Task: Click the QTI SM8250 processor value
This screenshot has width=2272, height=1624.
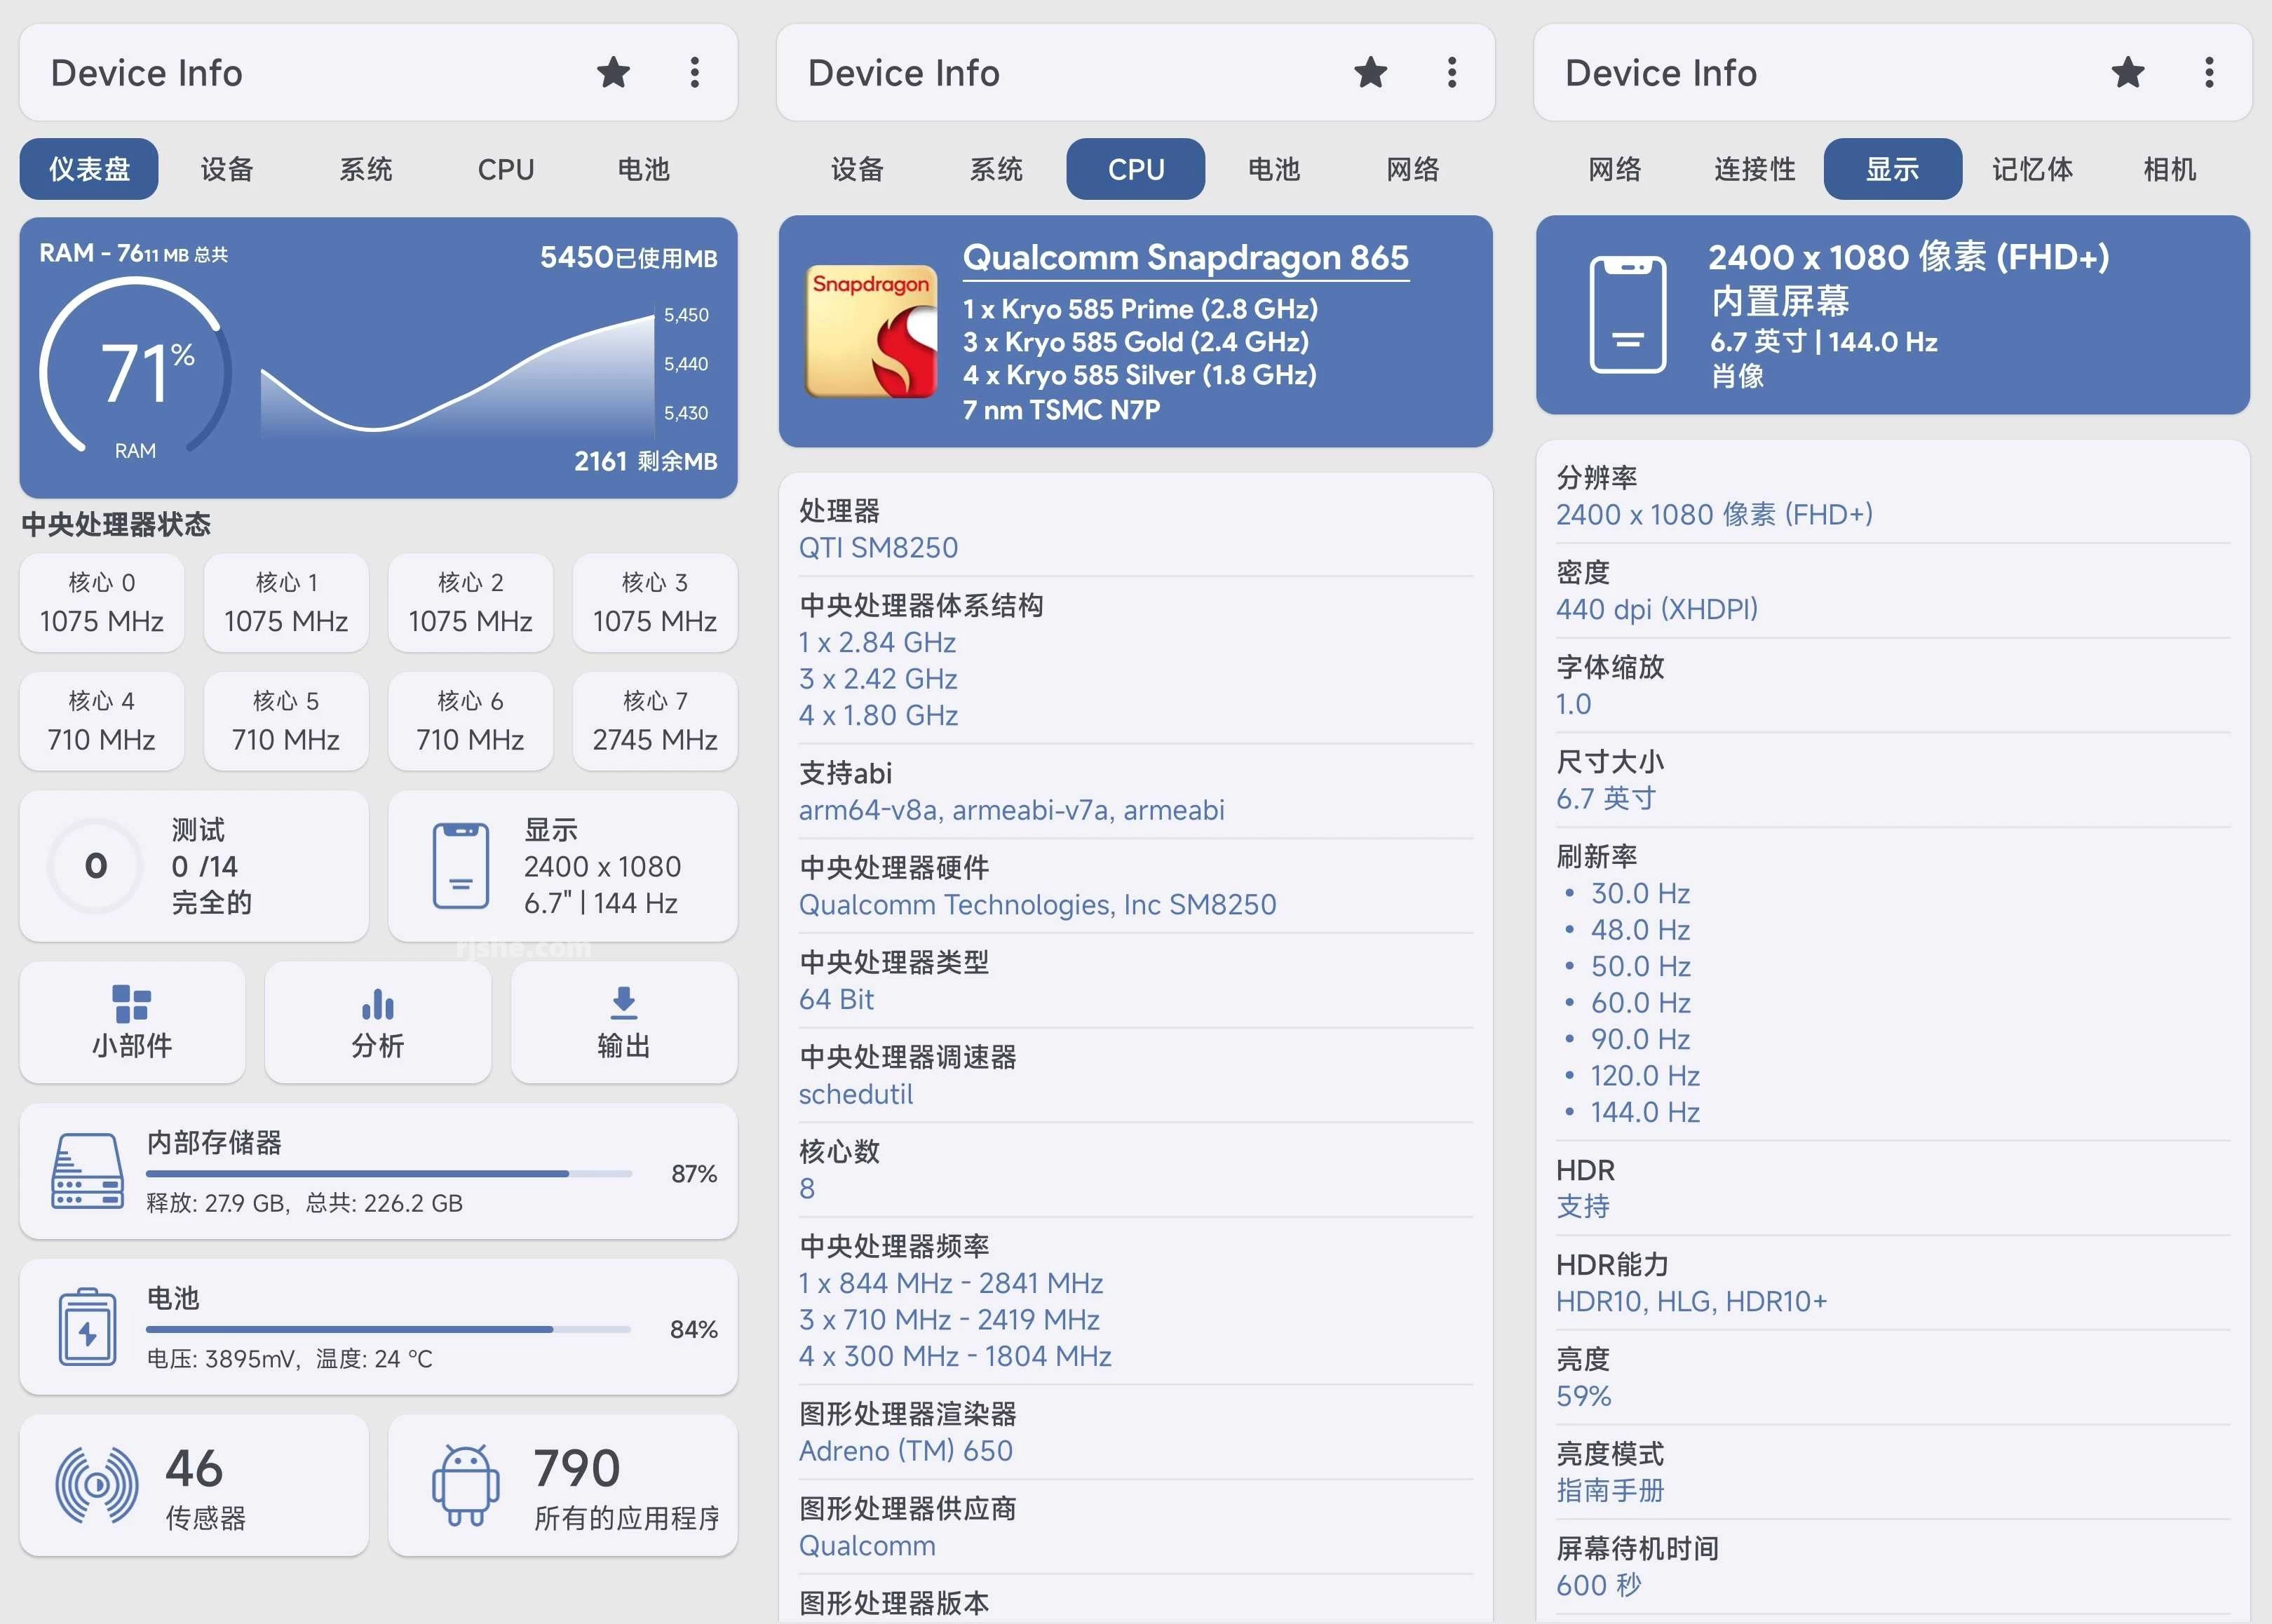Action: tap(878, 548)
